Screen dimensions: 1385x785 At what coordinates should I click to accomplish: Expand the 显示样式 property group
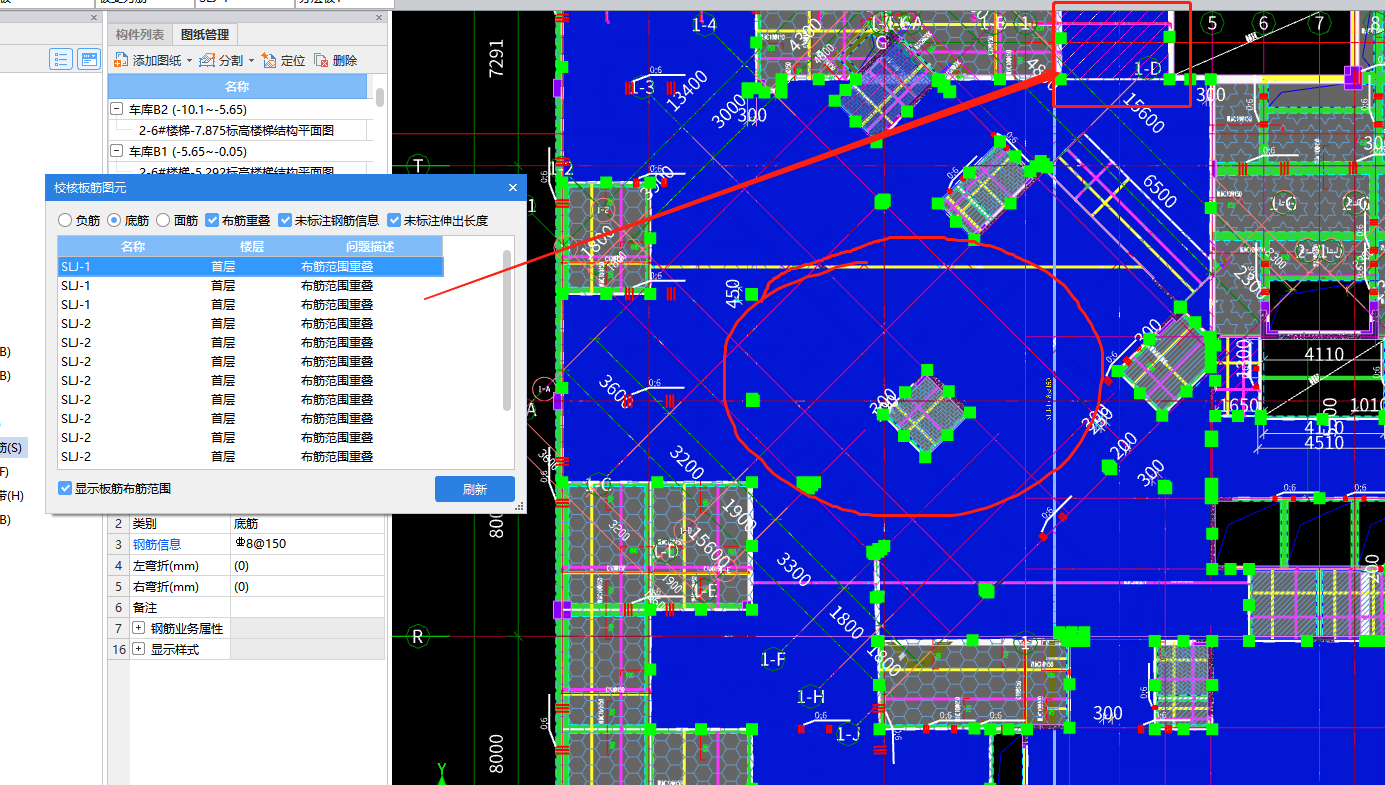coord(138,649)
